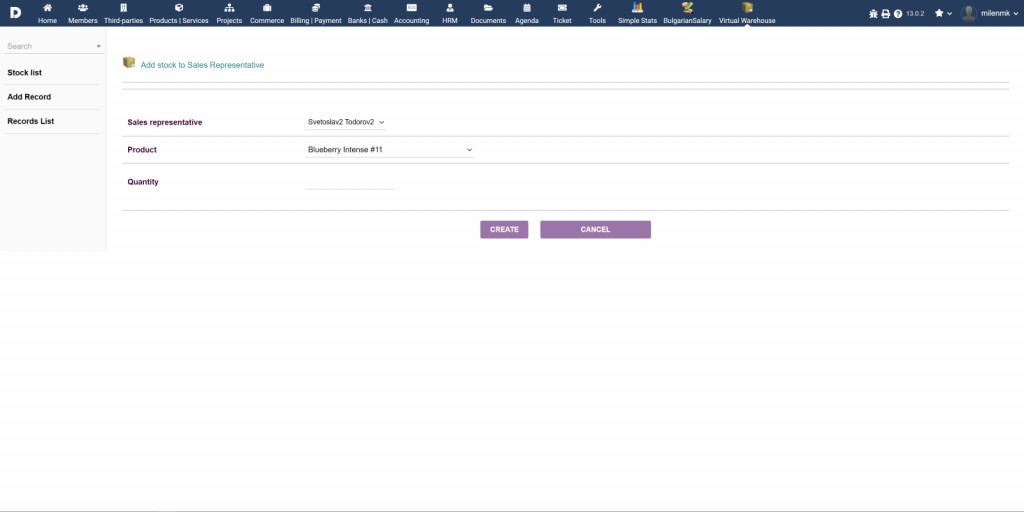Open the Agenda calendar icon
This screenshot has width=1024, height=512.
[x=527, y=8]
